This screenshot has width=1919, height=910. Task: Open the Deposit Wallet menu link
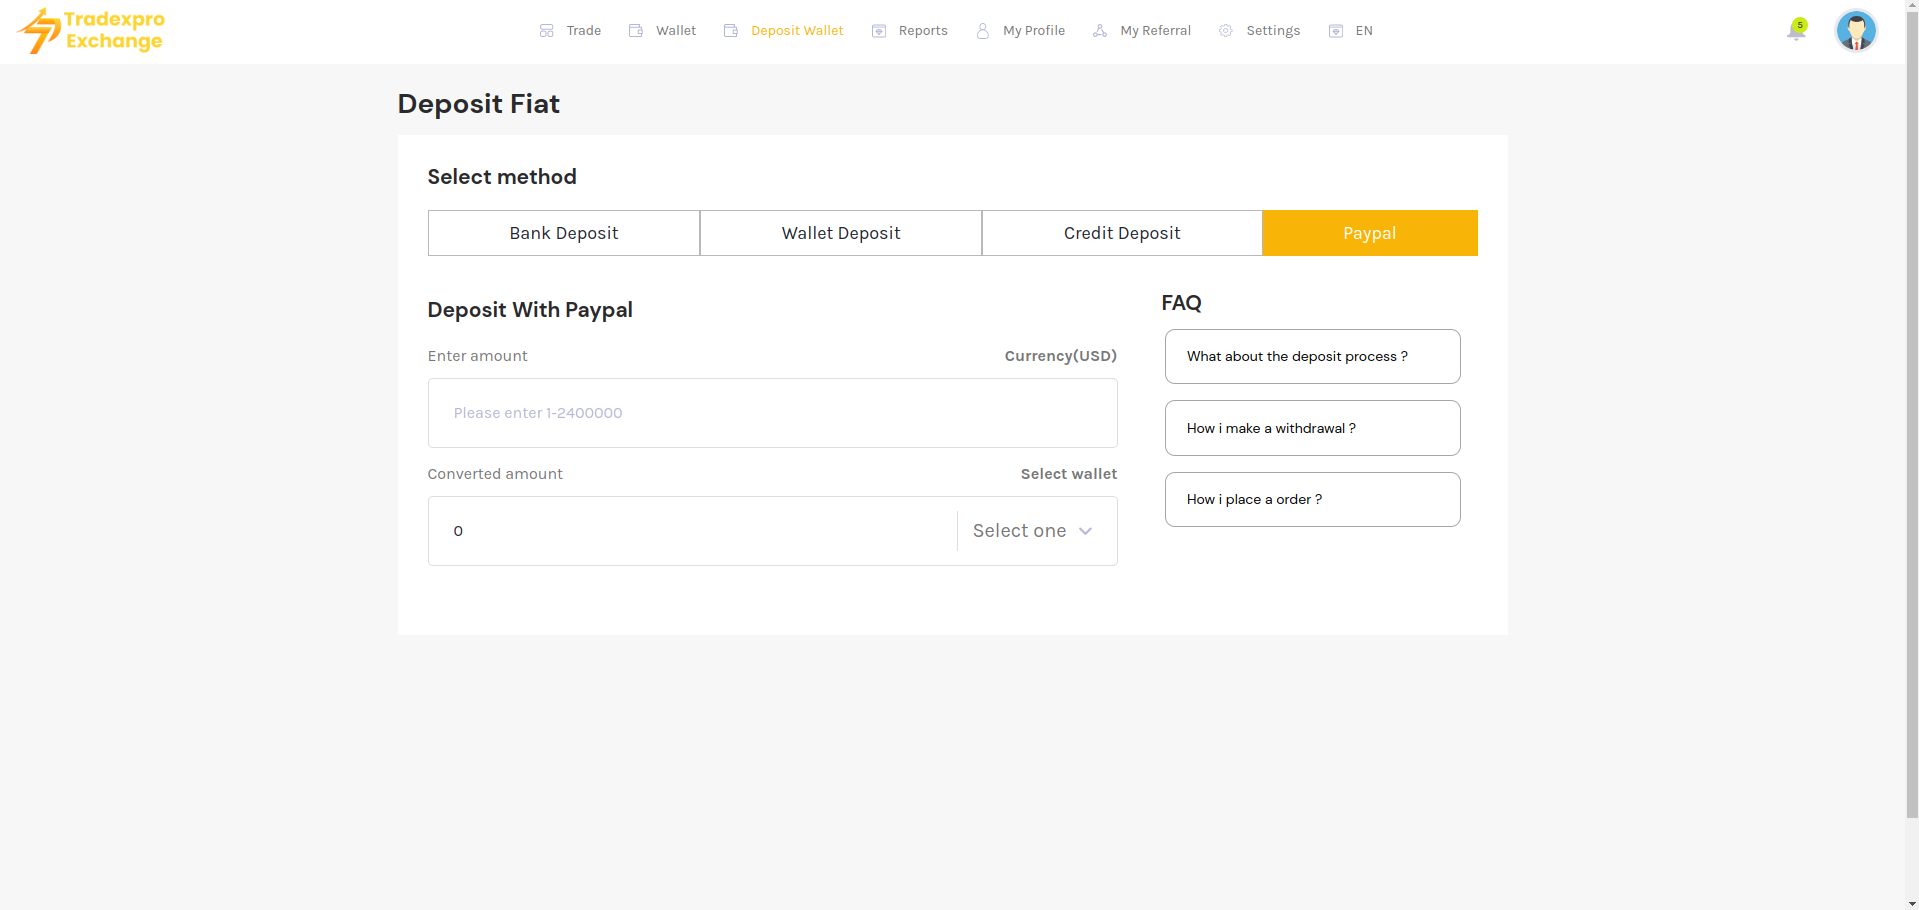tap(796, 31)
